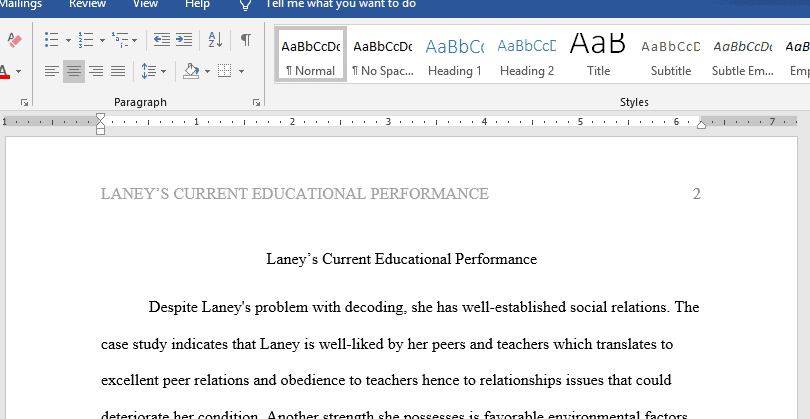Apply numbered list formatting
This screenshot has height=419, width=810.
coord(86,40)
